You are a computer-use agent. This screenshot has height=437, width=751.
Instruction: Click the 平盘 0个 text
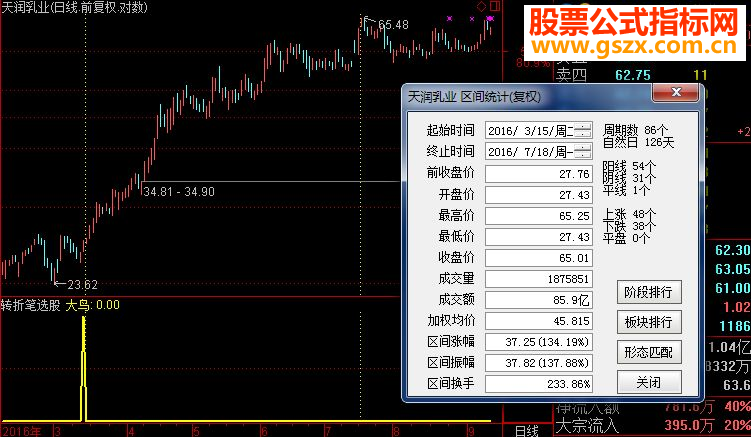pyautogui.click(x=626, y=238)
